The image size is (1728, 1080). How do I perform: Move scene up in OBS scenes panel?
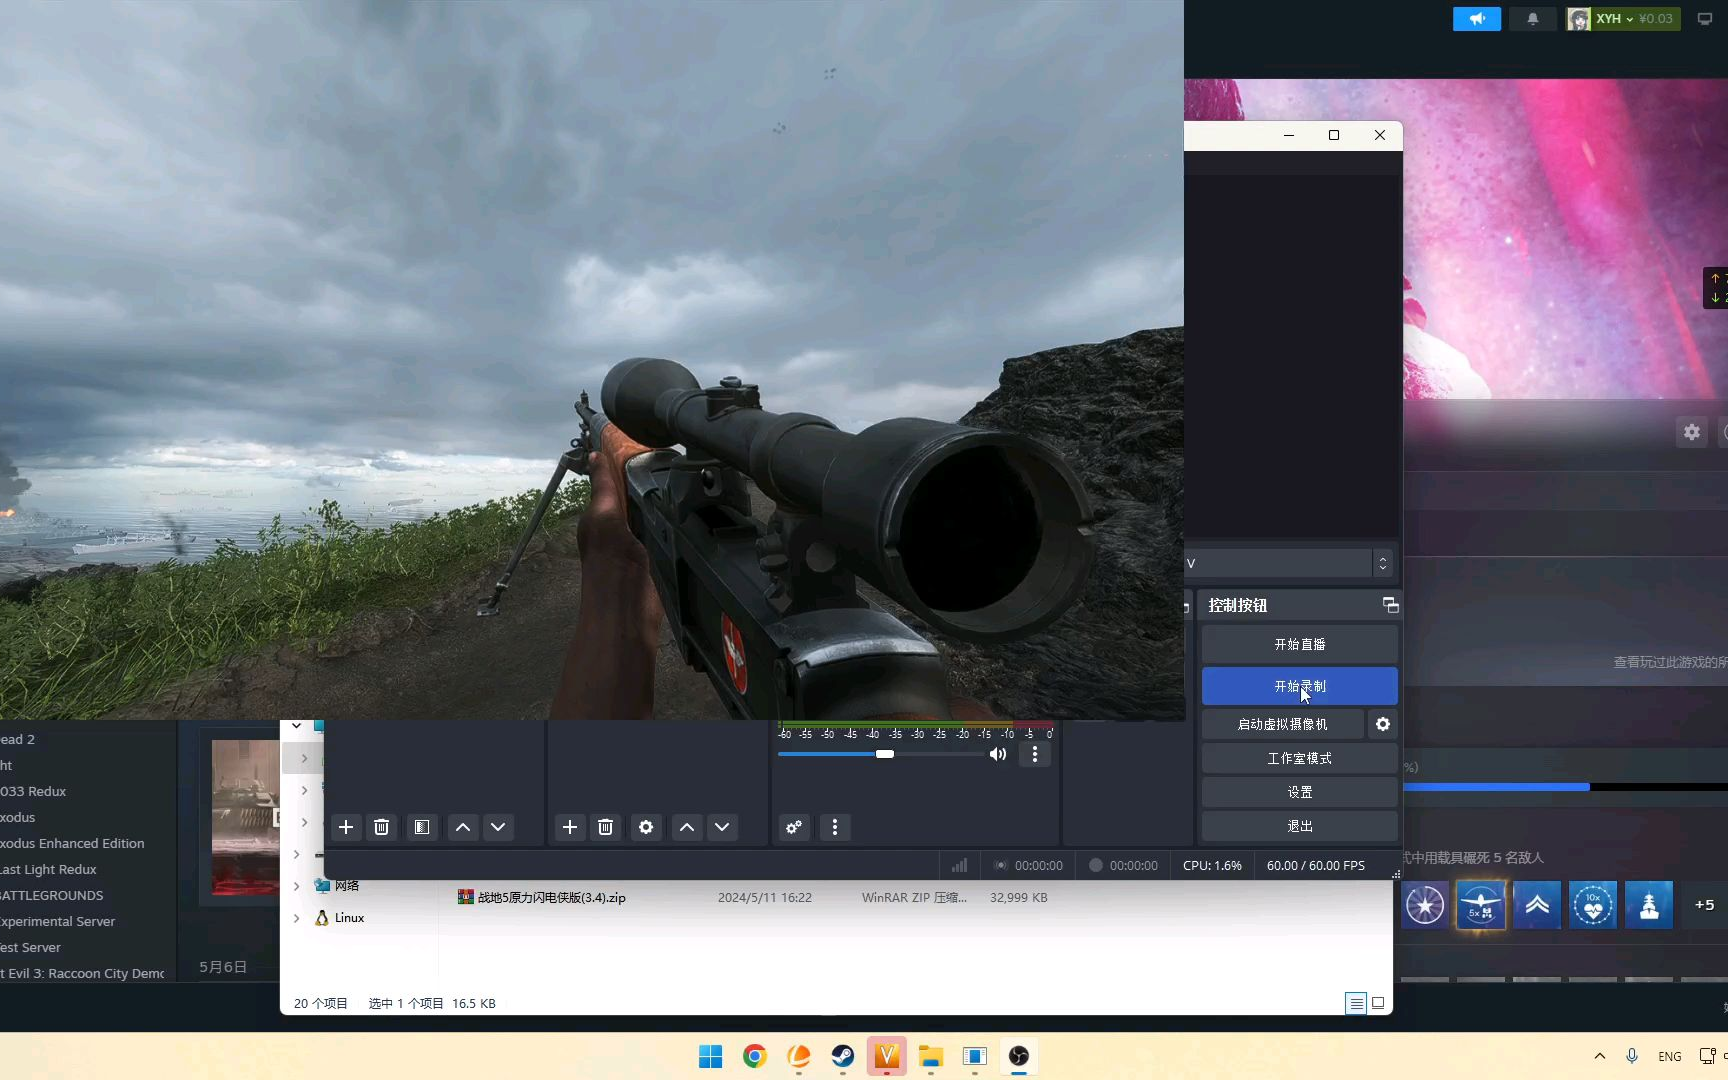tap(462, 827)
